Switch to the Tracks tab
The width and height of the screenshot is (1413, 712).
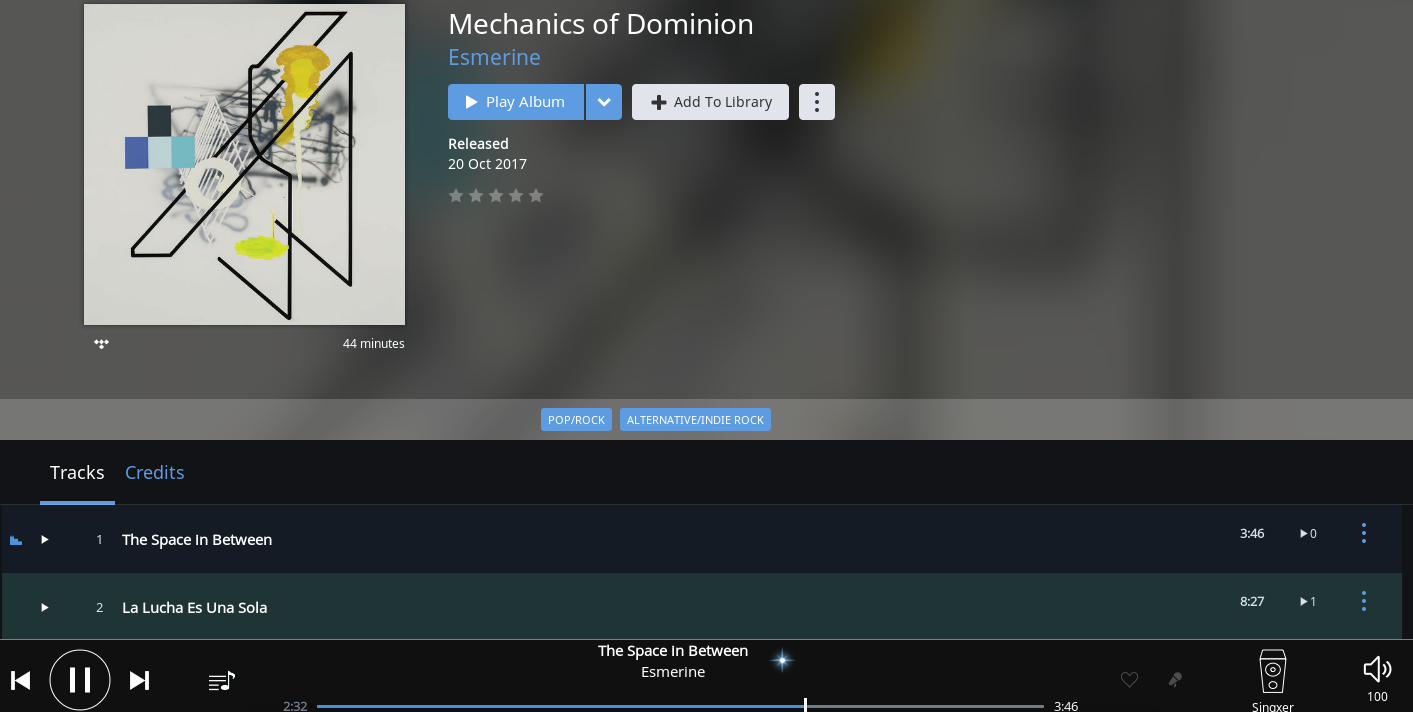(x=77, y=472)
